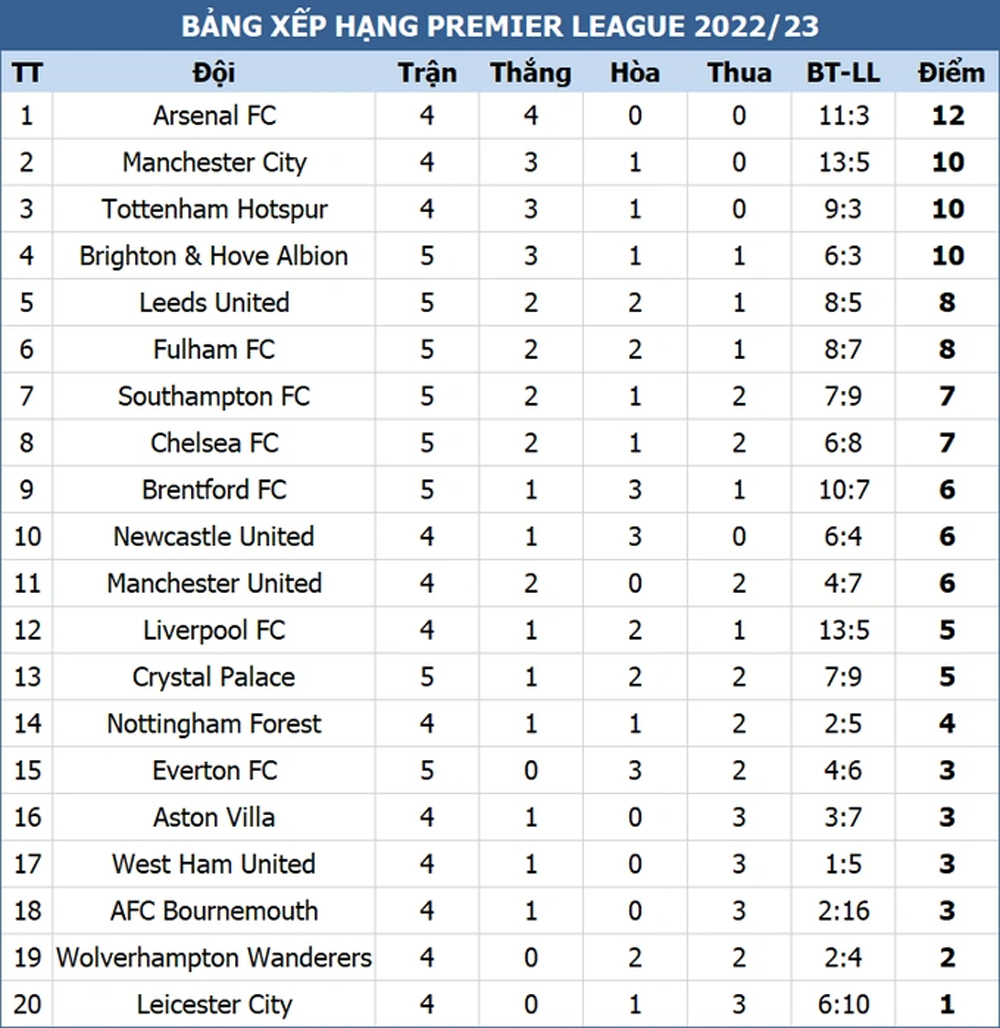Click the Thắng column header
Image resolution: width=1000 pixels, height=1028 pixels.
[x=531, y=73]
